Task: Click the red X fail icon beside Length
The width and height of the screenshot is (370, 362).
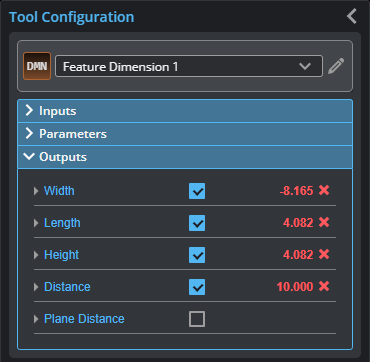Action: [324, 222]
